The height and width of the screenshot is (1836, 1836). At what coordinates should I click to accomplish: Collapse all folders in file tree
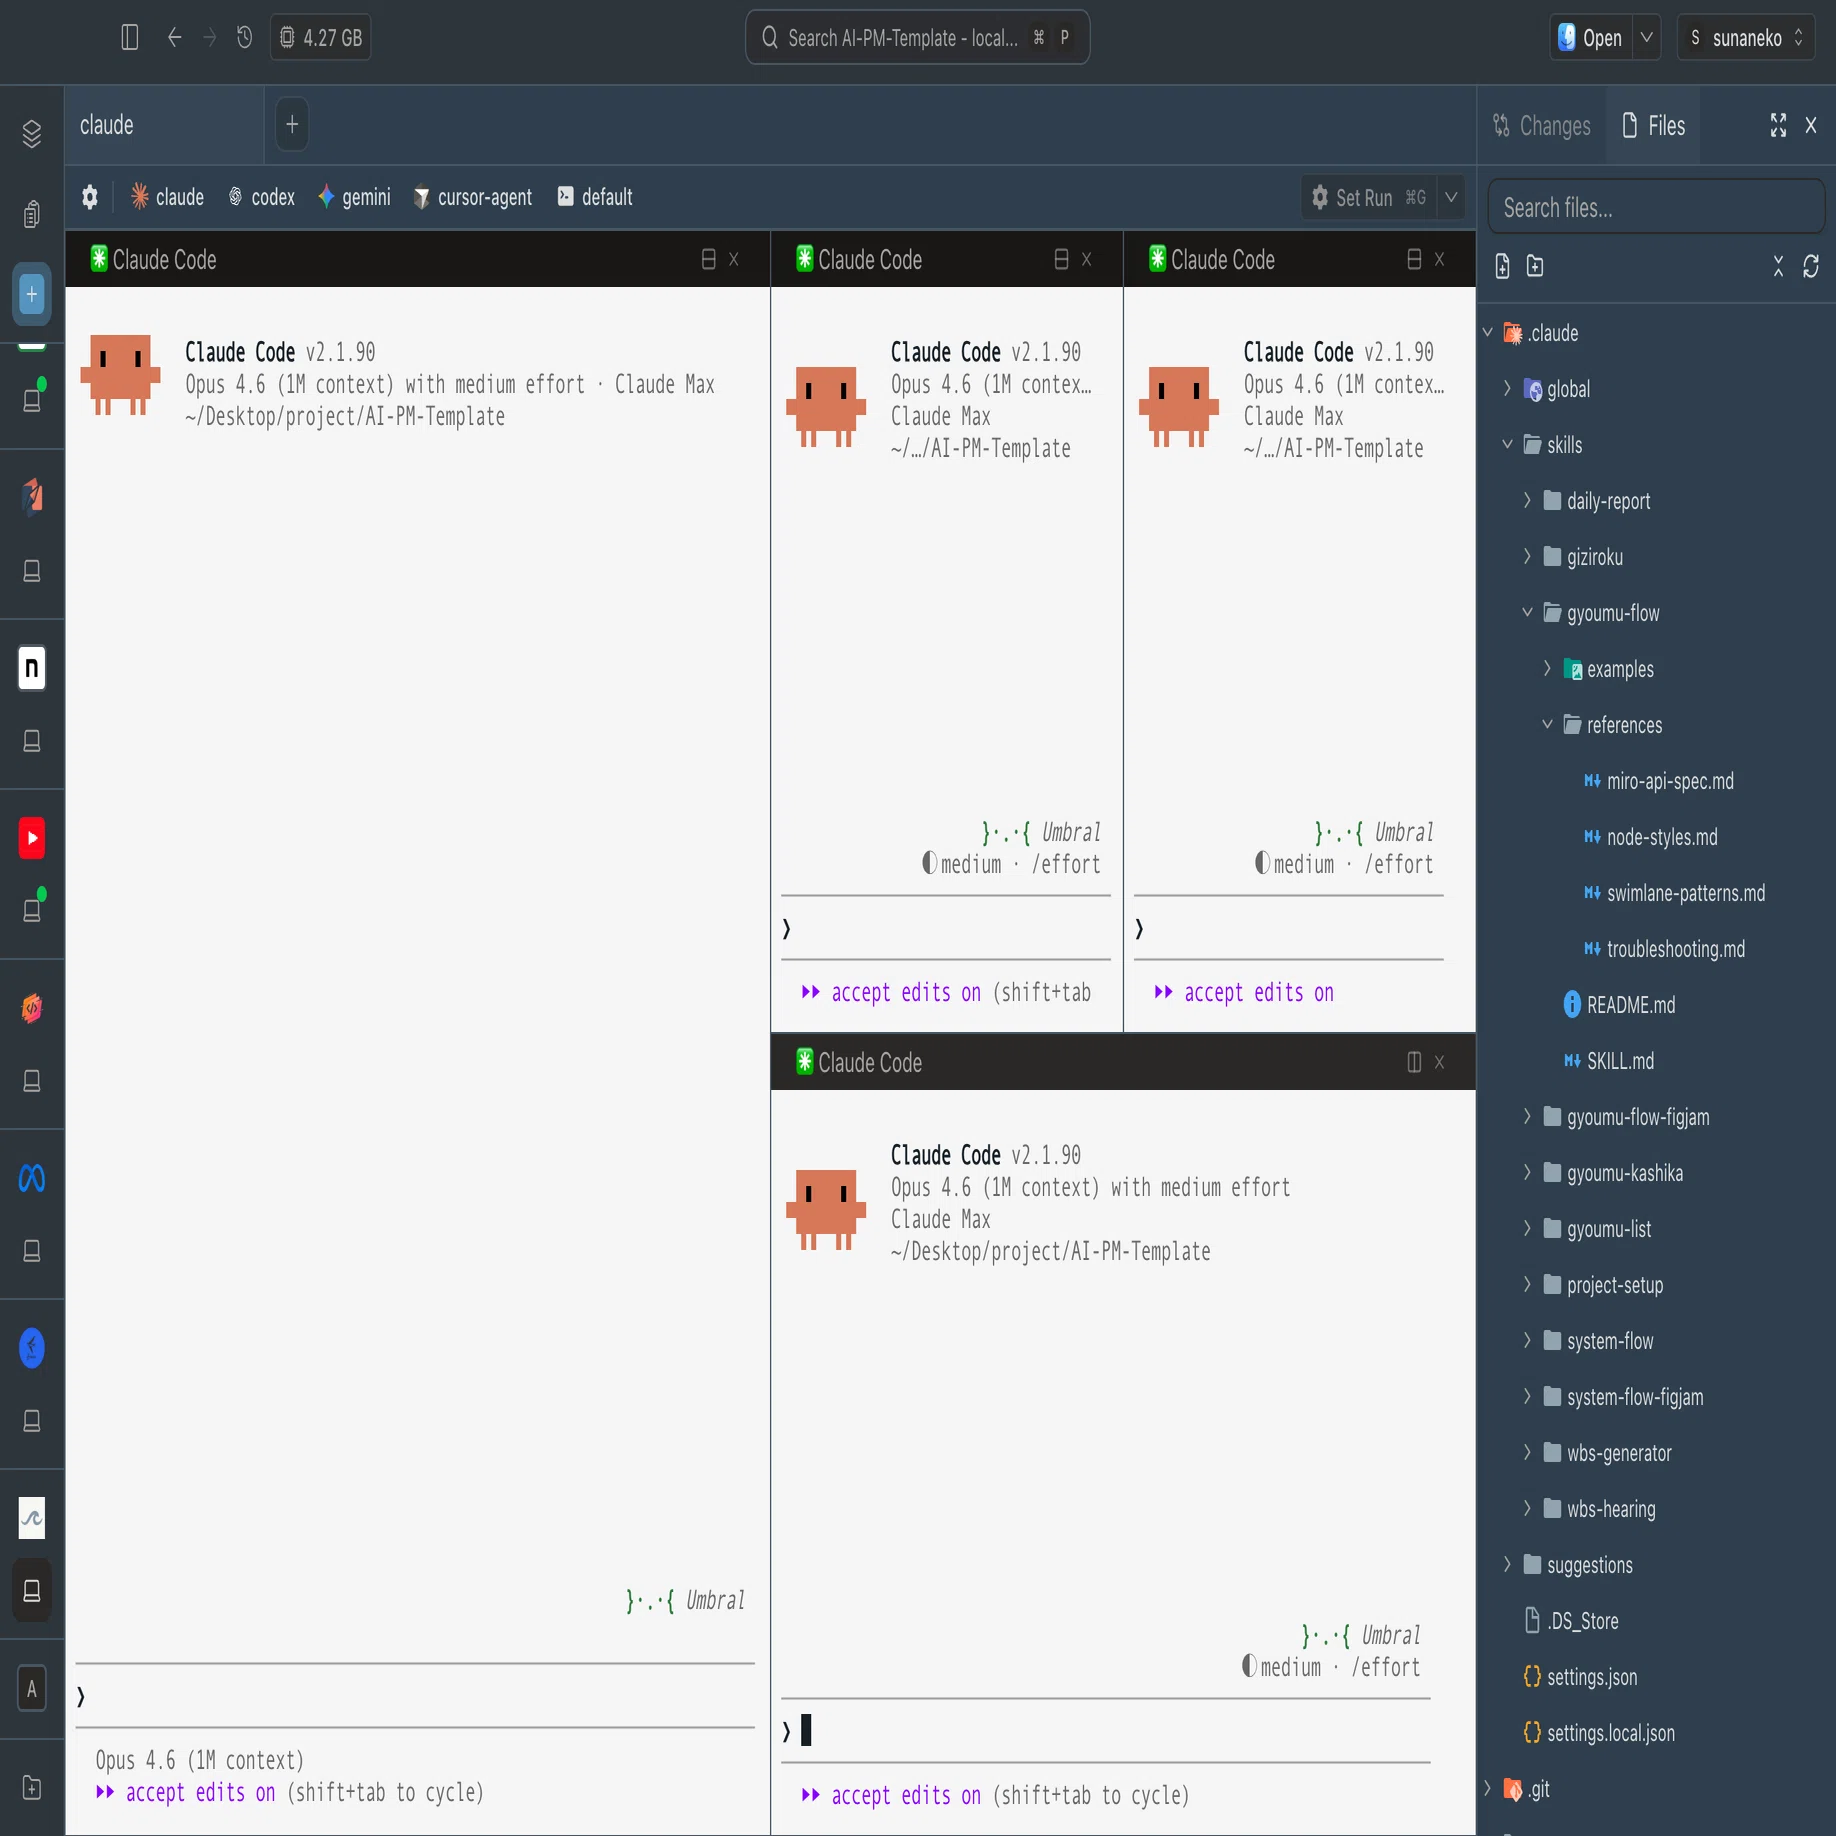click(1778, 266)
